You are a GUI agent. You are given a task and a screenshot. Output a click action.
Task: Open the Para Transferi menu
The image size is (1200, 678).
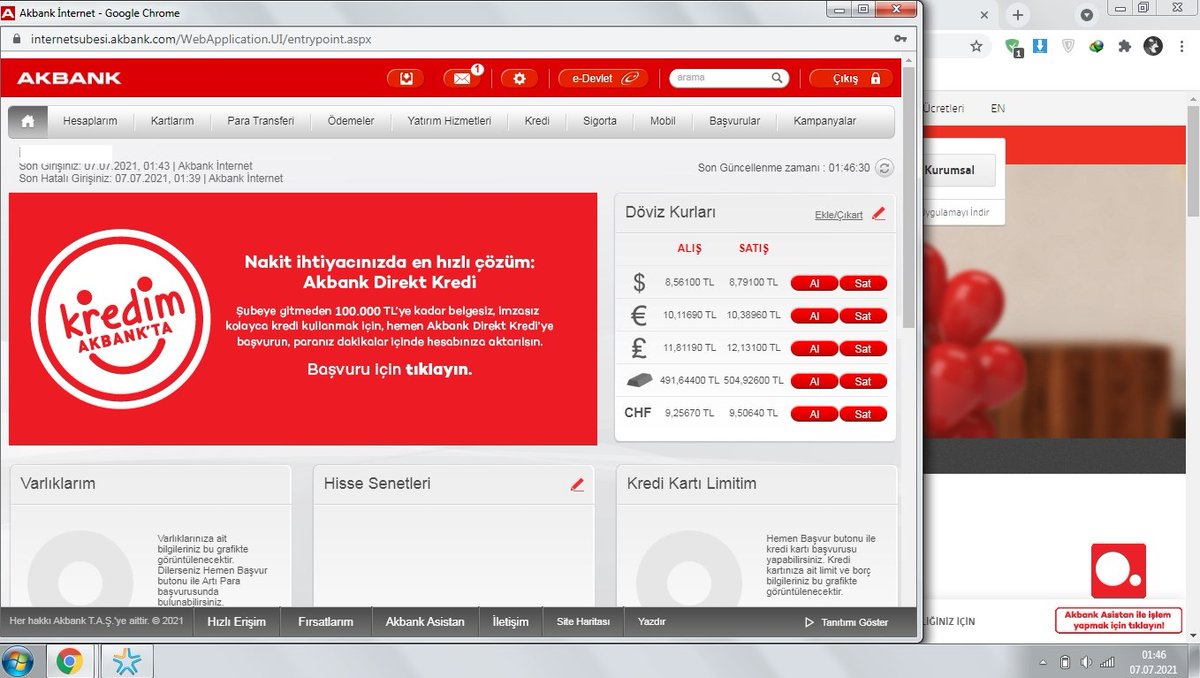click(x=261, y=121)
